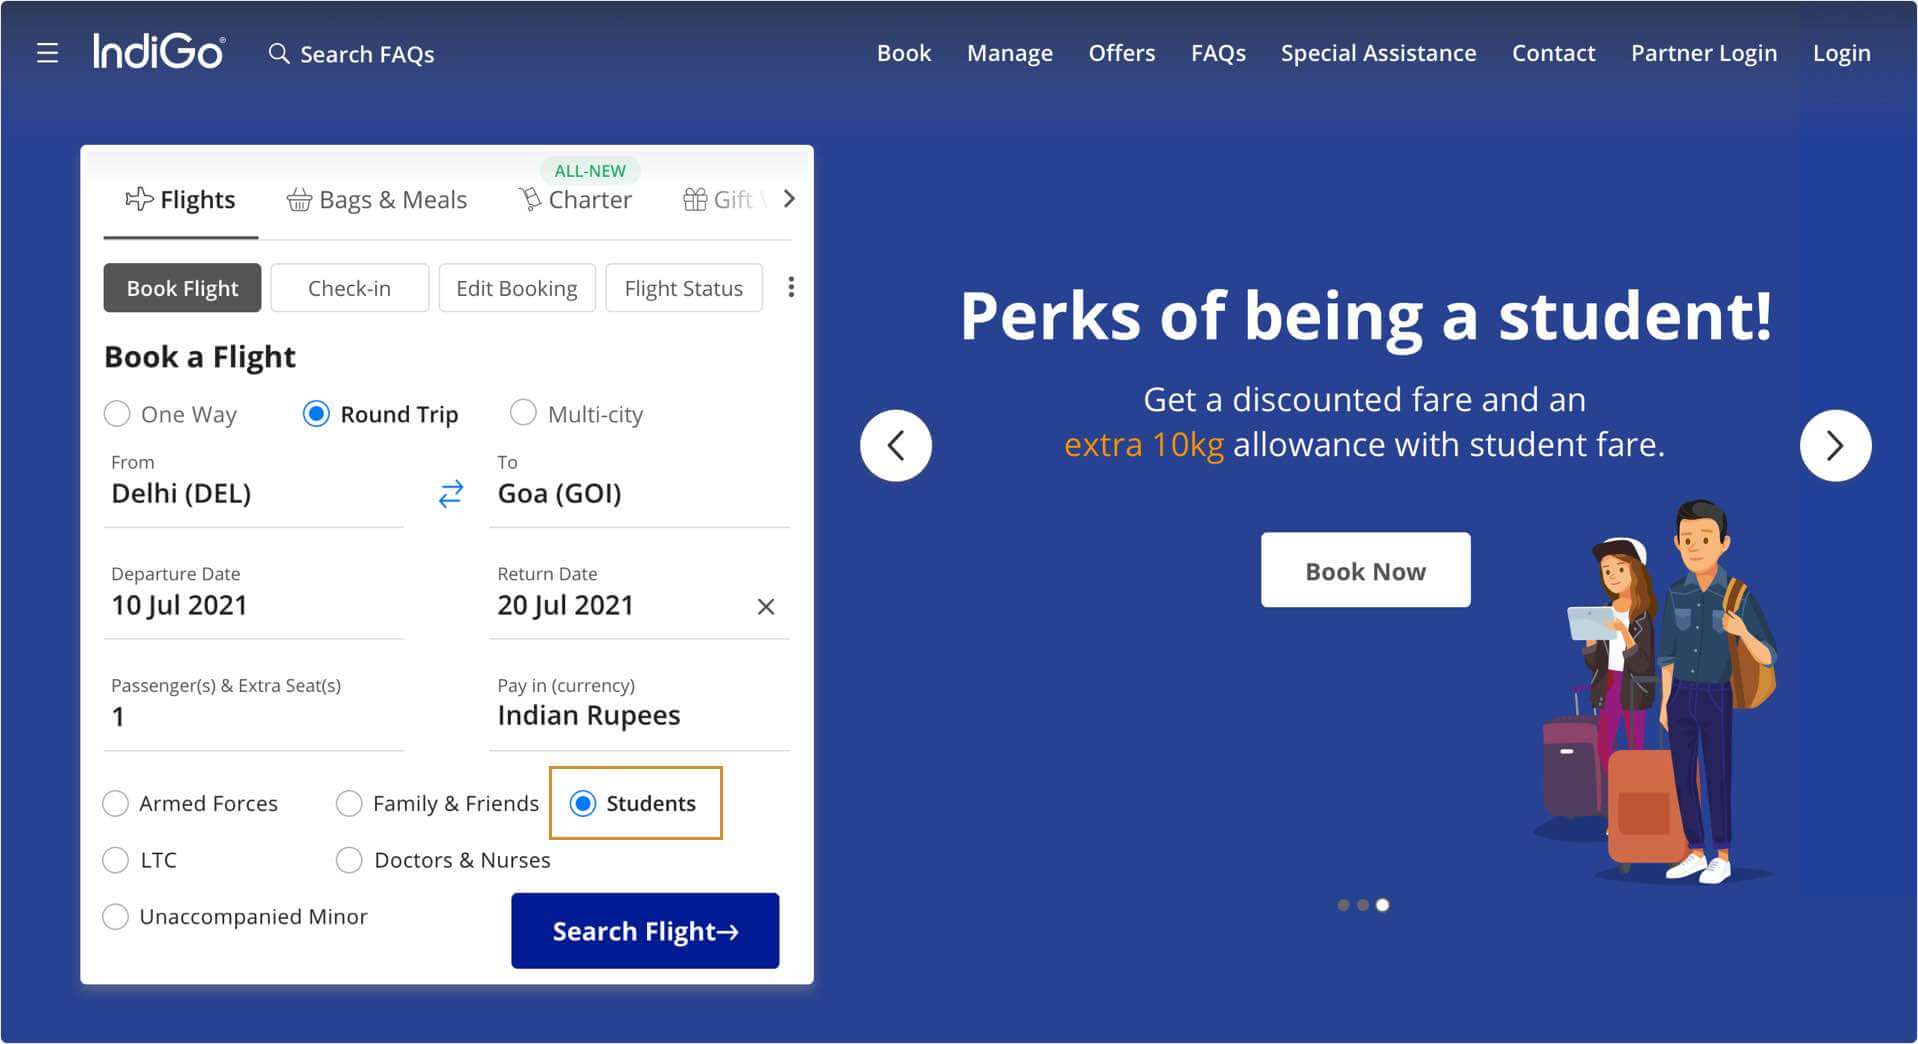Click the Search FAQs magnifier icon

tap(278, 54)
